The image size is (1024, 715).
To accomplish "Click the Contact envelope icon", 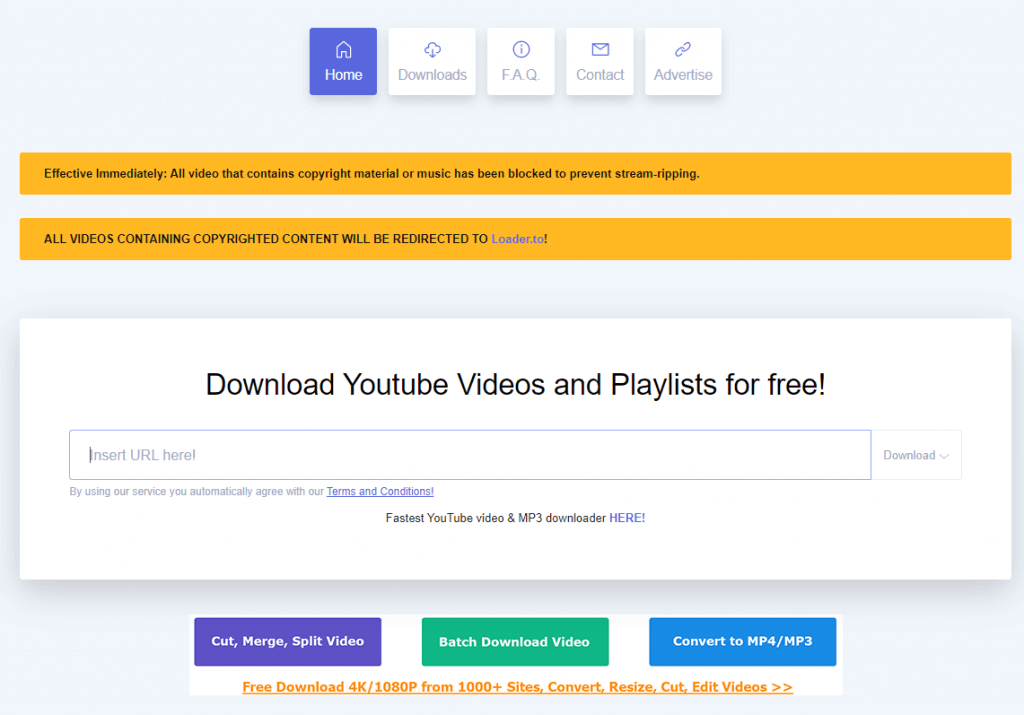I will [x=599, y=49].
